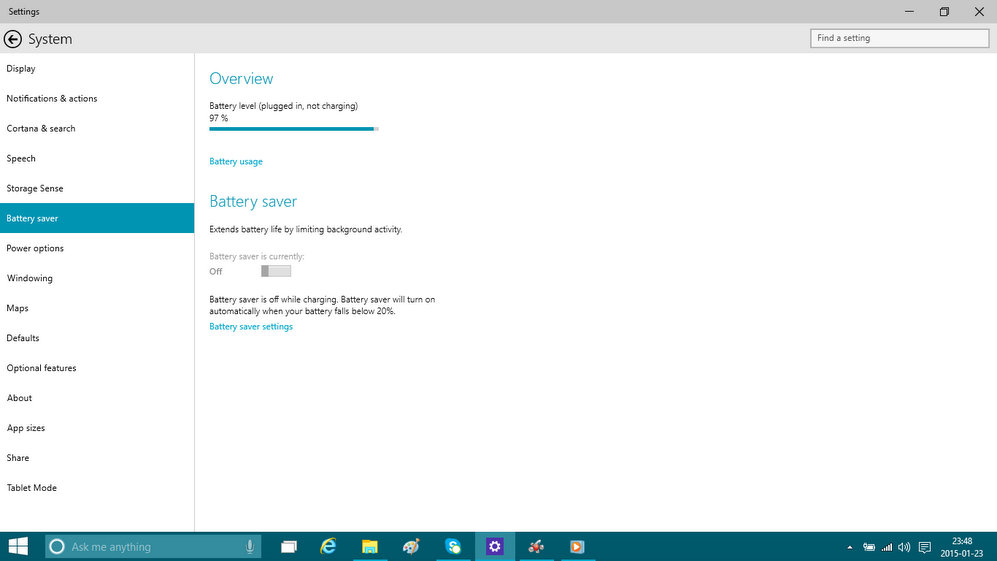The width and height of the screenshot is (997, 561).
Task: Click the Find a setting search box
Action: click(x=899, y=38)
